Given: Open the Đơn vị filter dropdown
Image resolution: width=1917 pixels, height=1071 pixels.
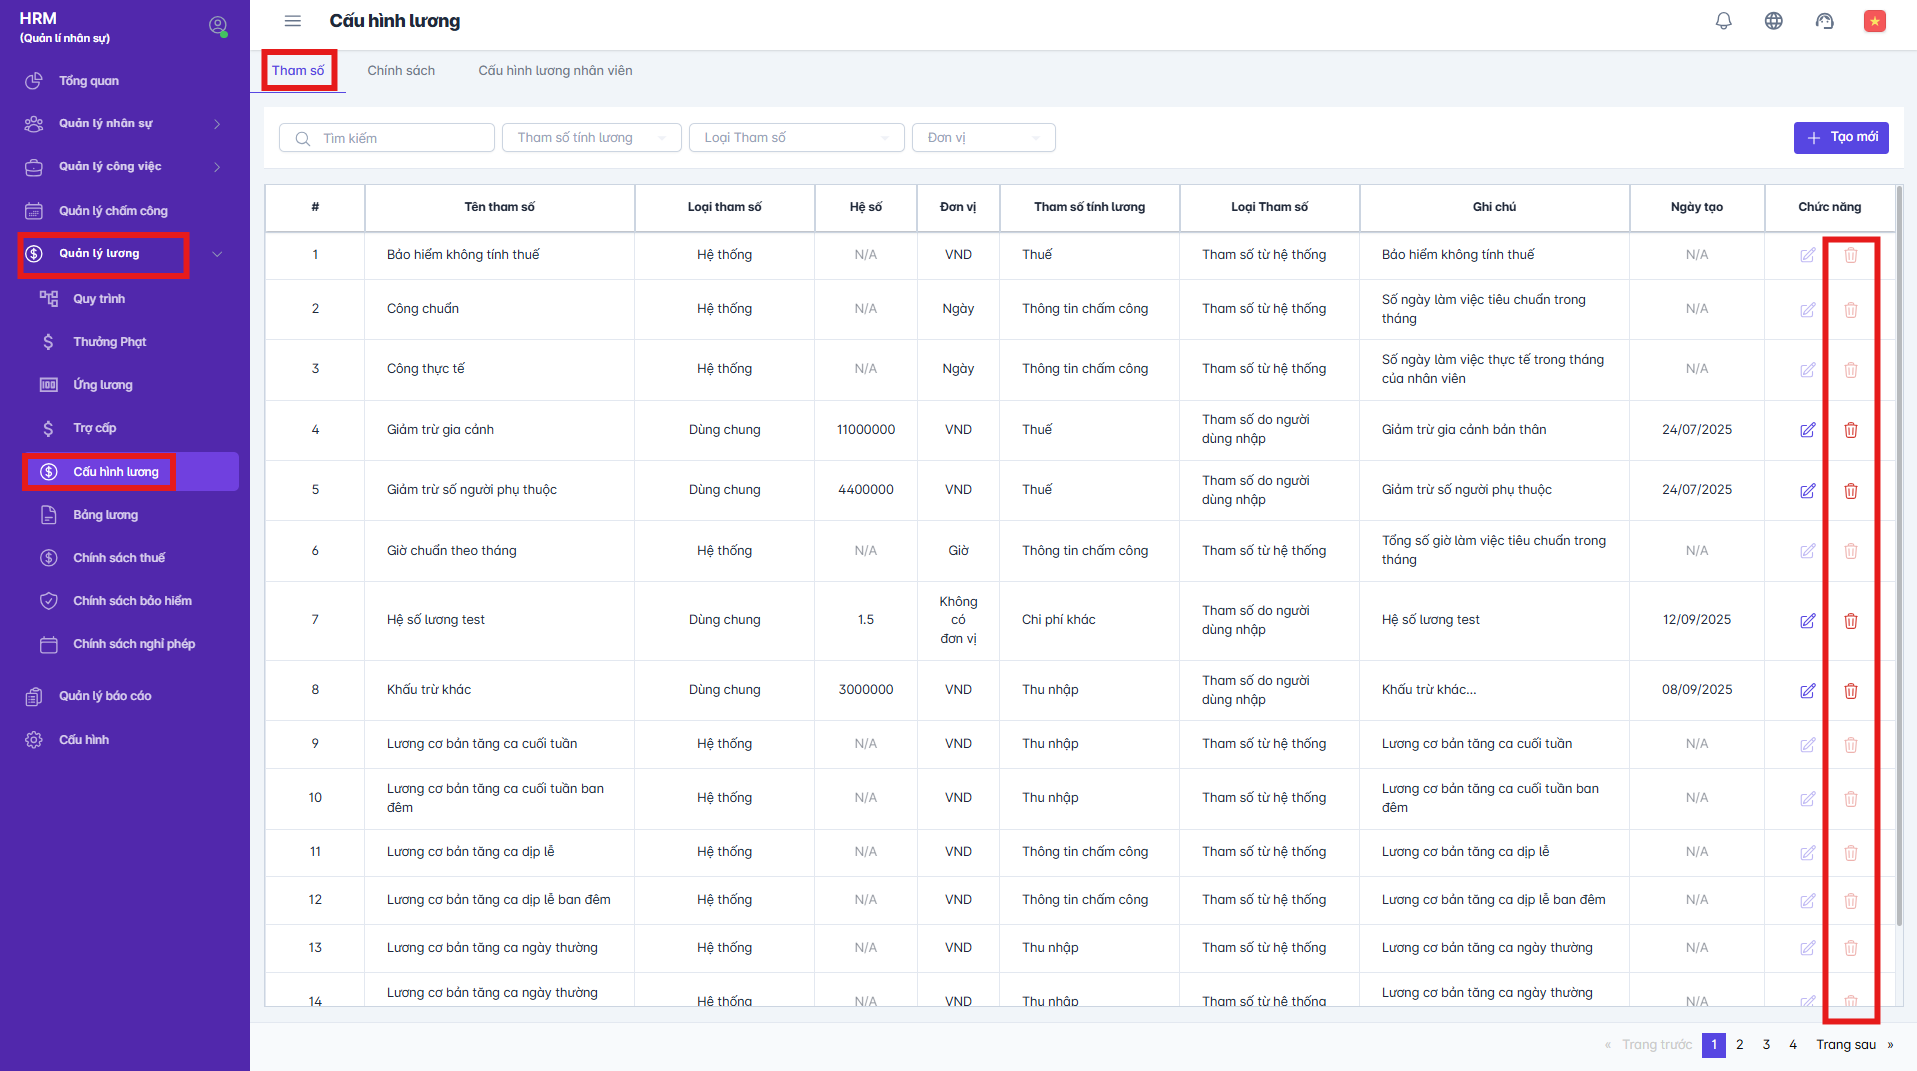Looking at the screenshot, I should [x=983, y=138].
